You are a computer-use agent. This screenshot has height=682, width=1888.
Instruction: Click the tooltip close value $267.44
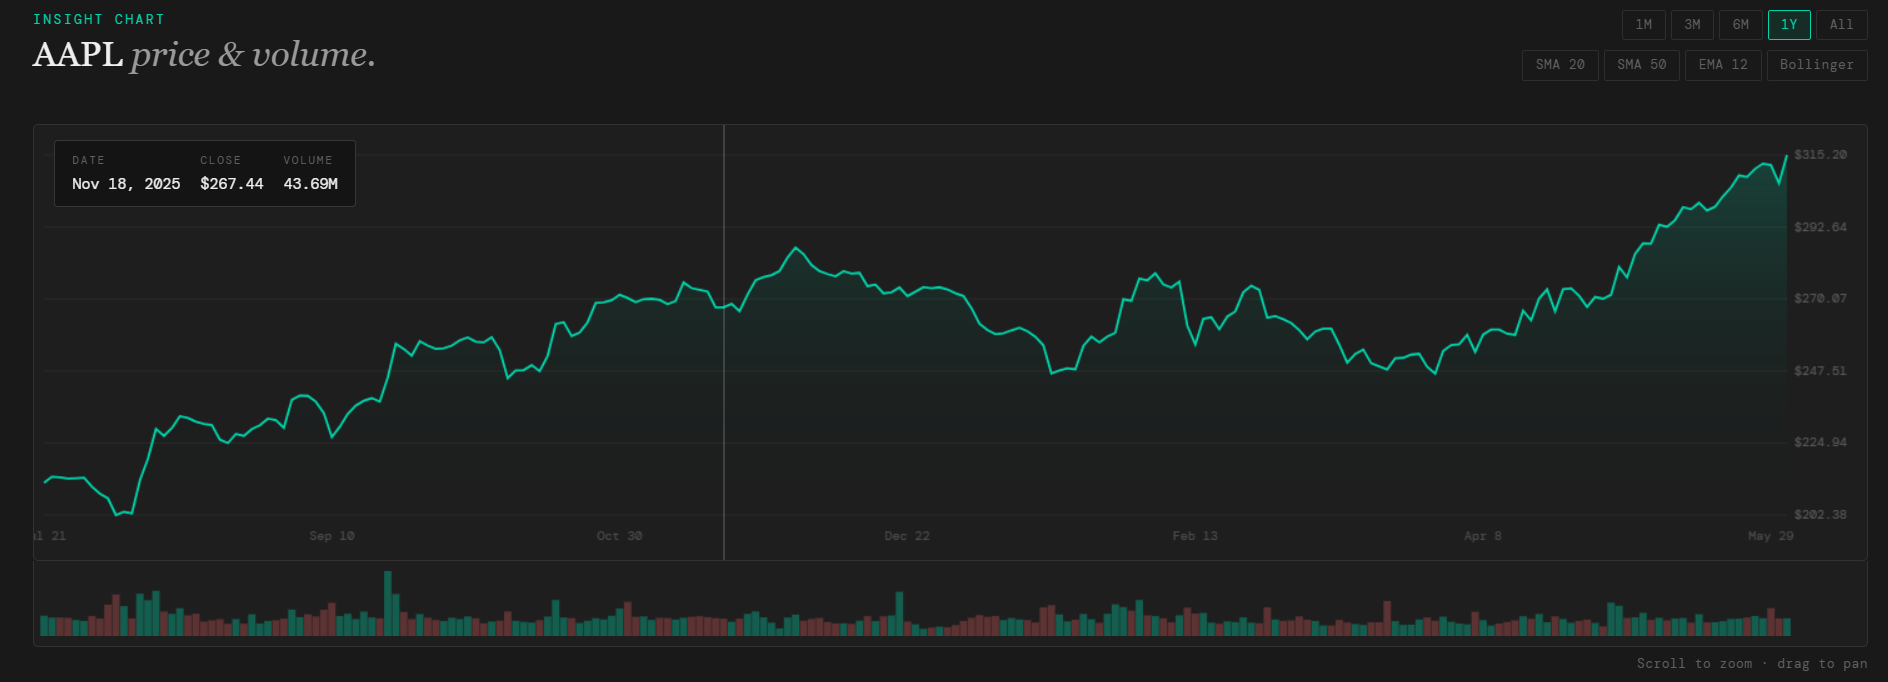pos(232,184)
